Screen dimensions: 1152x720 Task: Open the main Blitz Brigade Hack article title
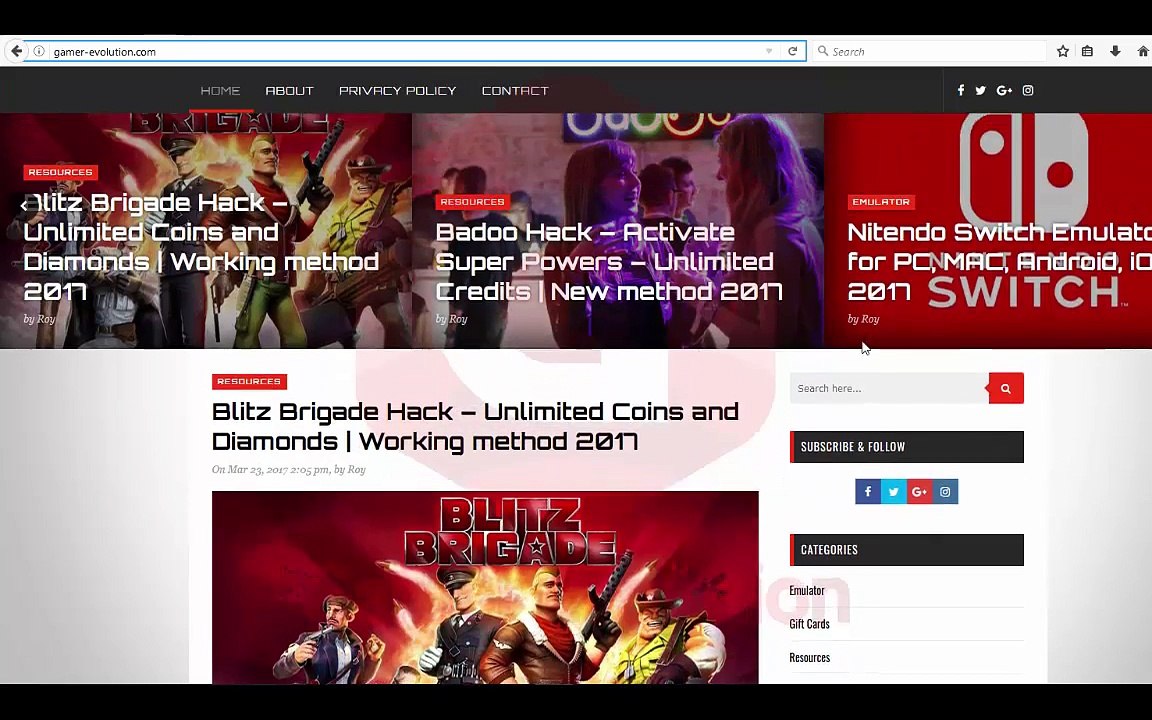[x=475, y=426]
